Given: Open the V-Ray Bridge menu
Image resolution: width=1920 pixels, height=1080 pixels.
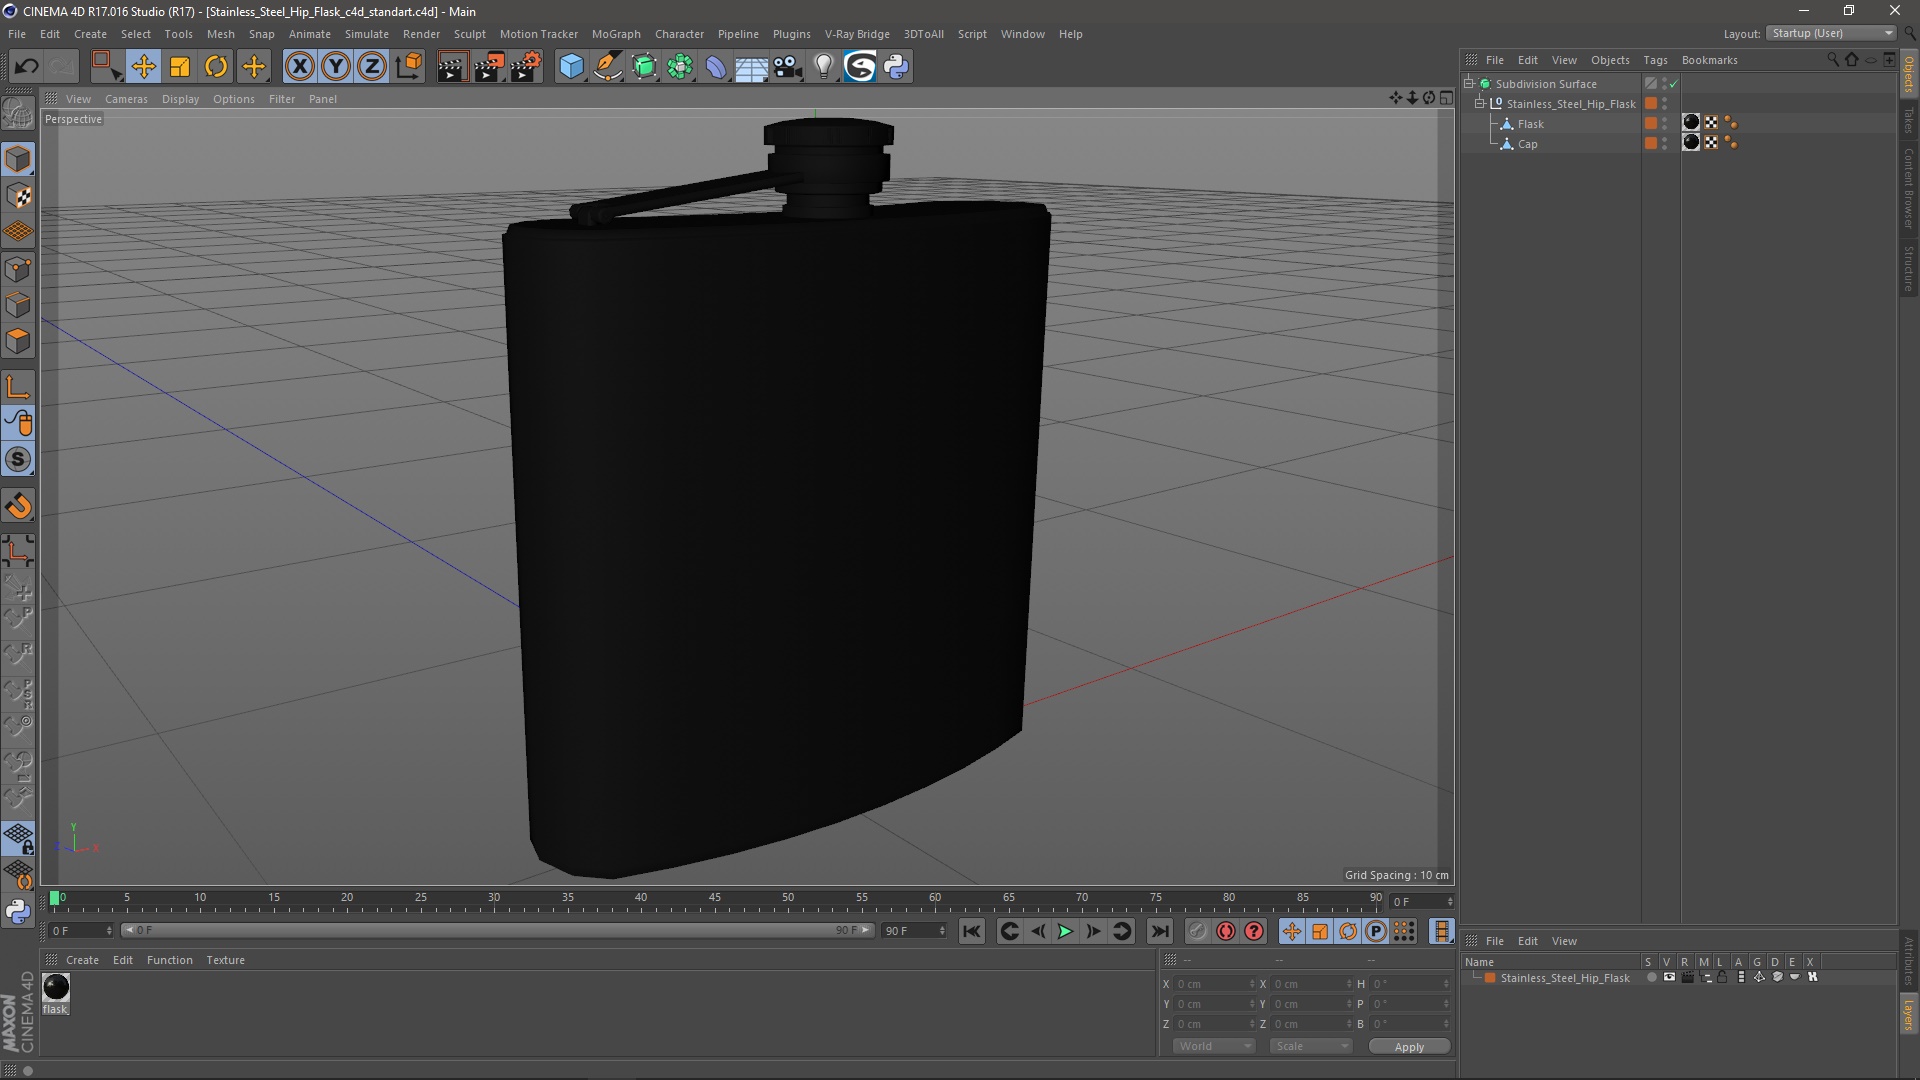Looking at the screenshot, I should click(x=857, y=34).
